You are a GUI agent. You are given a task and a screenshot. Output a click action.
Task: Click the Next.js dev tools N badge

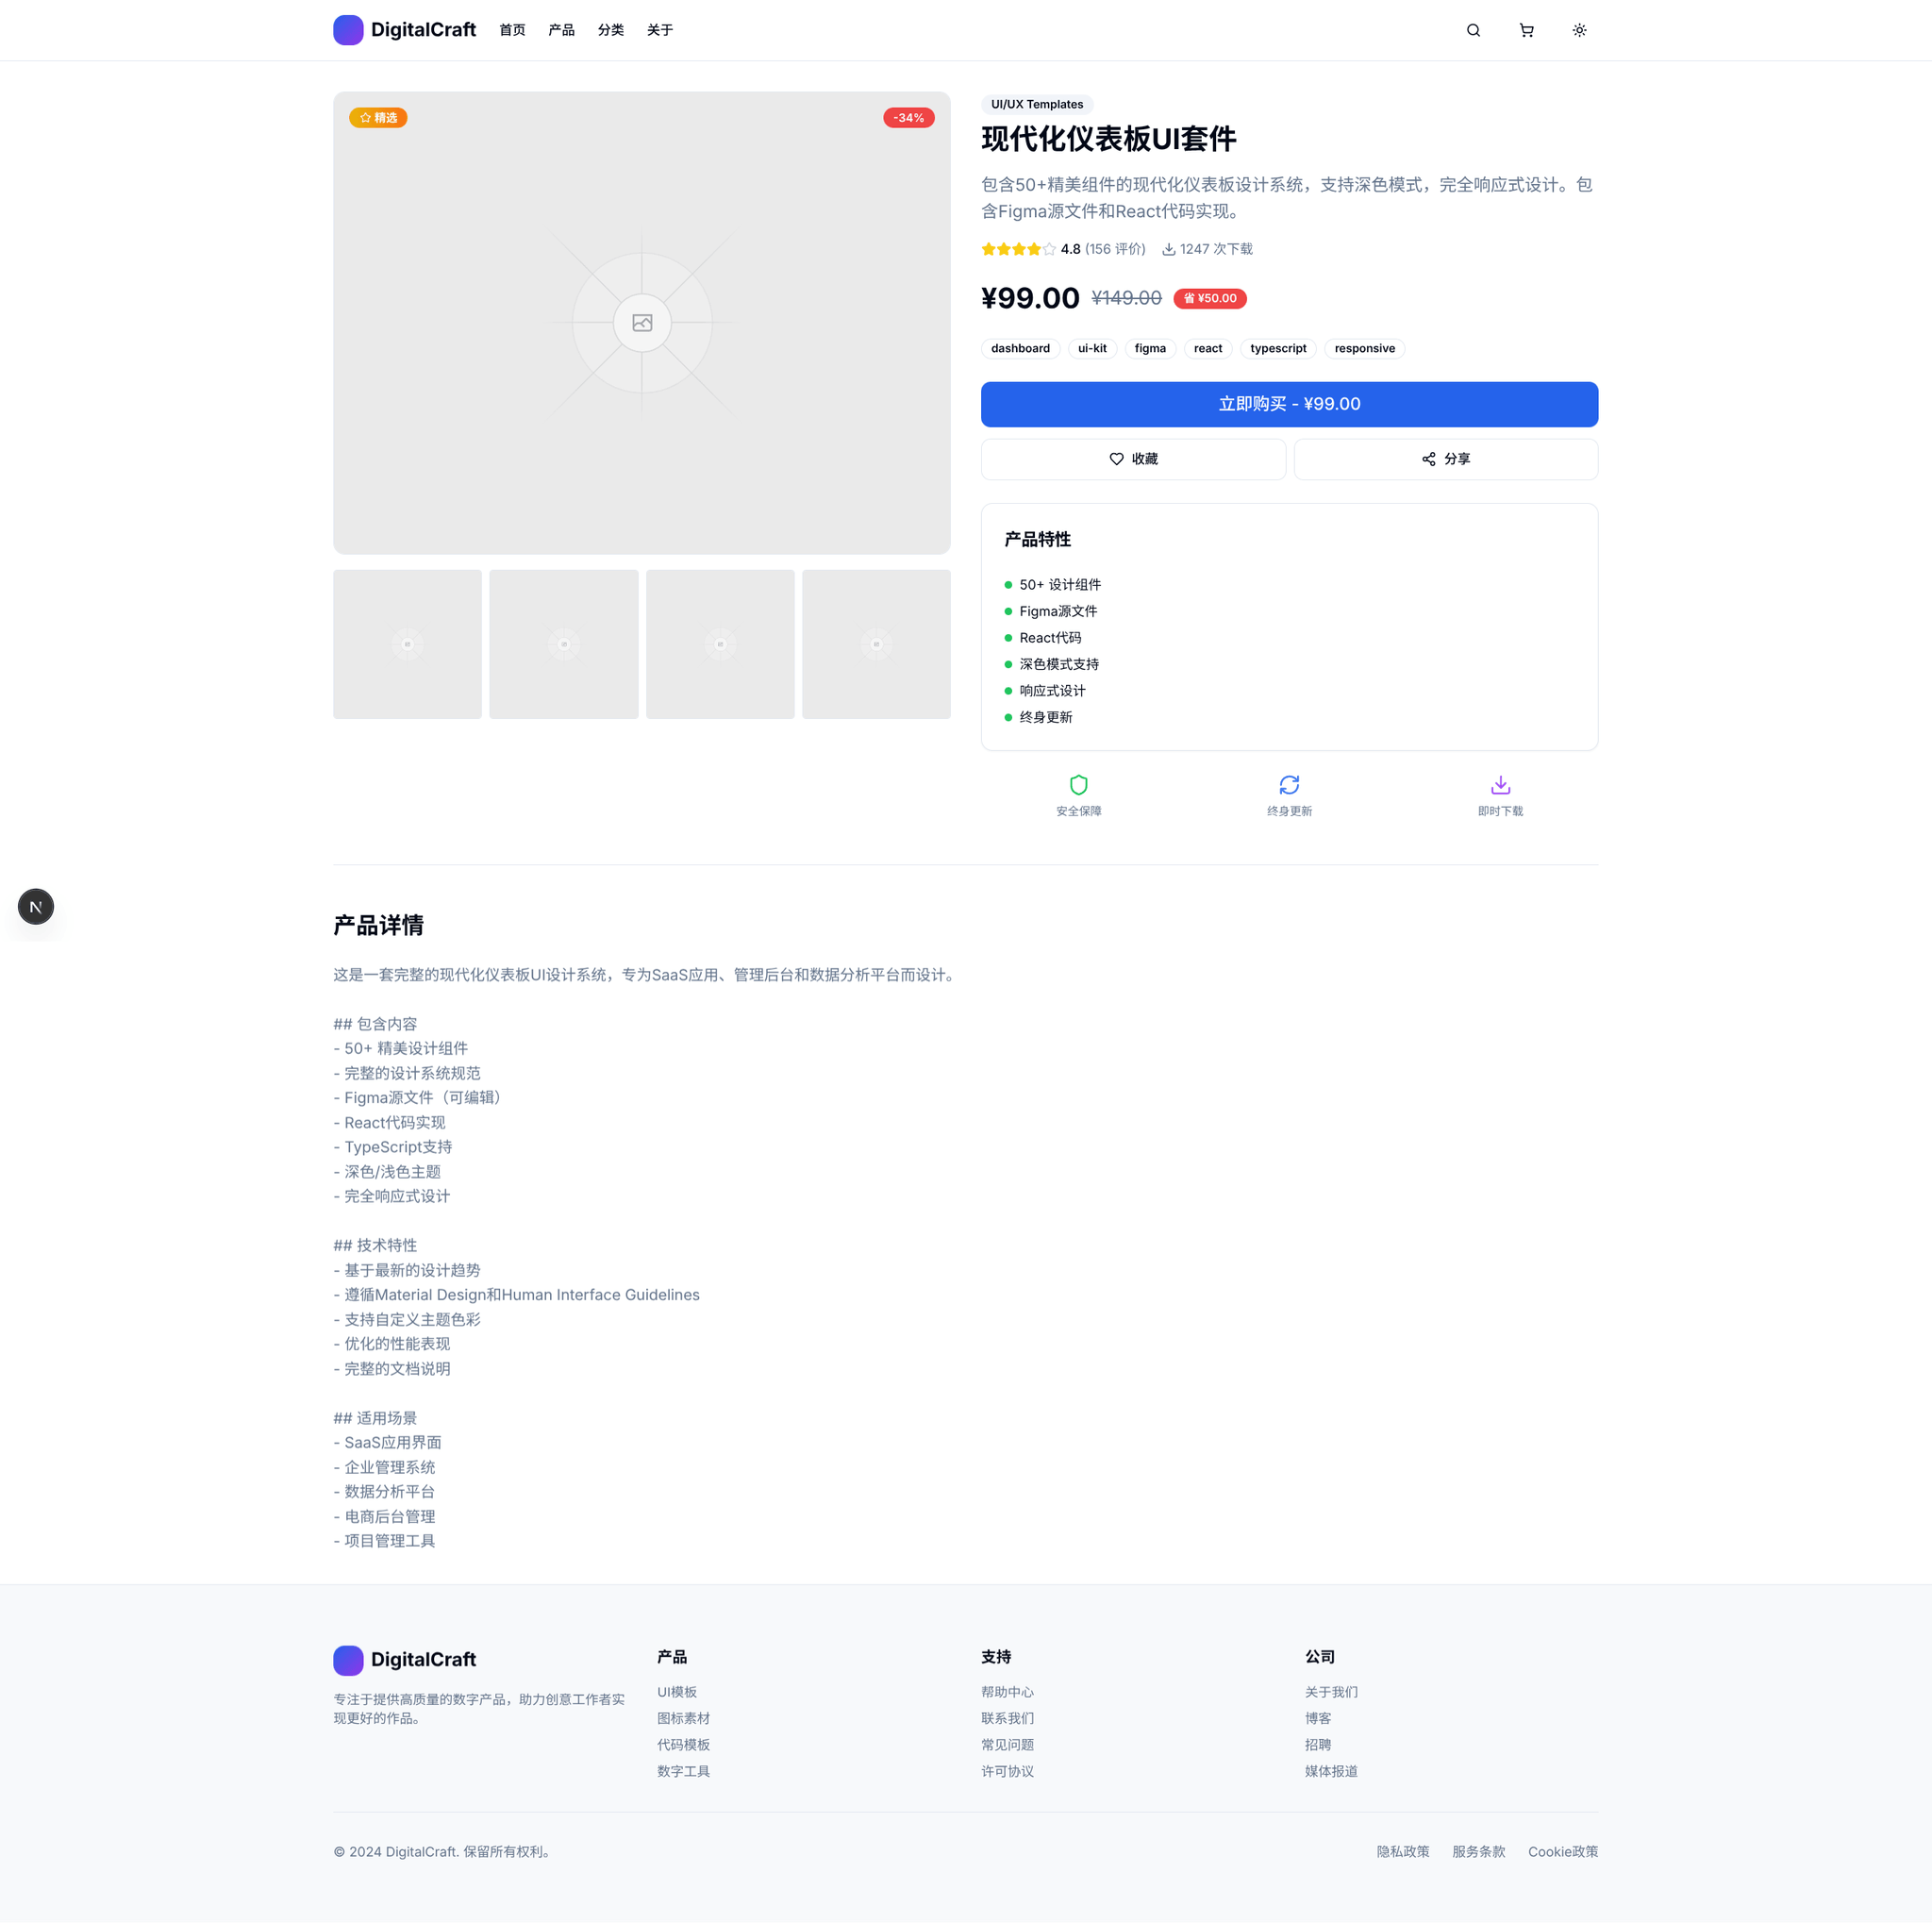click(36, 907)
